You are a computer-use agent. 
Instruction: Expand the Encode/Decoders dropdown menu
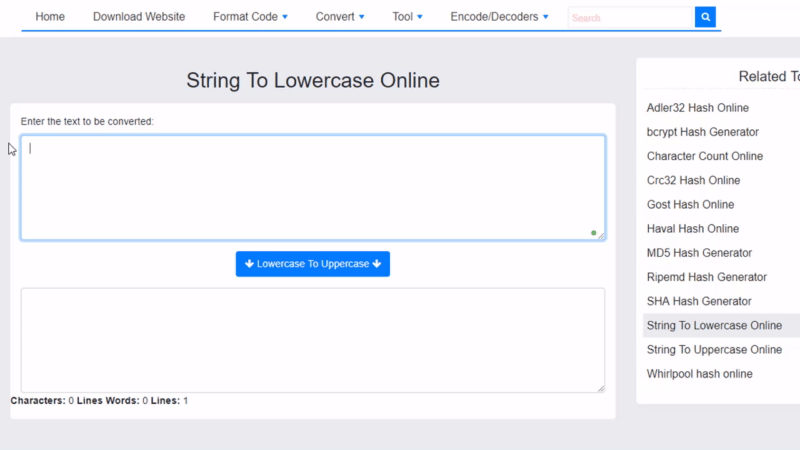click(499, 17)
